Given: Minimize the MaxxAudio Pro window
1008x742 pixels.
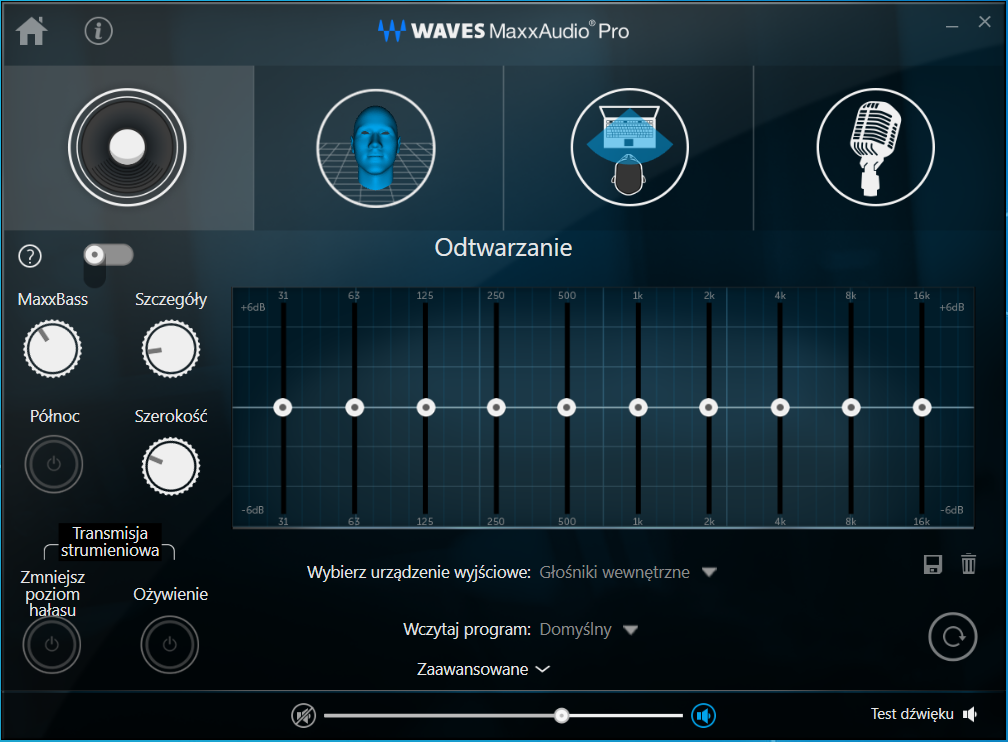Looking at the screenshot, I should tap(952, 26).
